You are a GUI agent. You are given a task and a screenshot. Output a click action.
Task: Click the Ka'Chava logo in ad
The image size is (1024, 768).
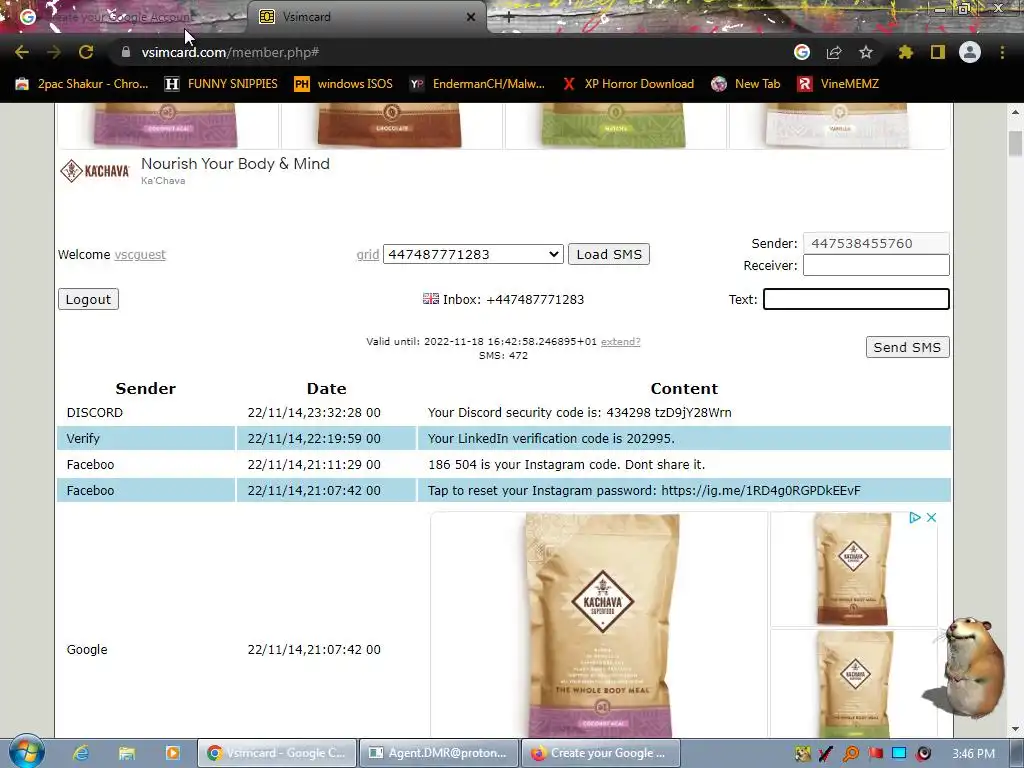click(95, 171)
